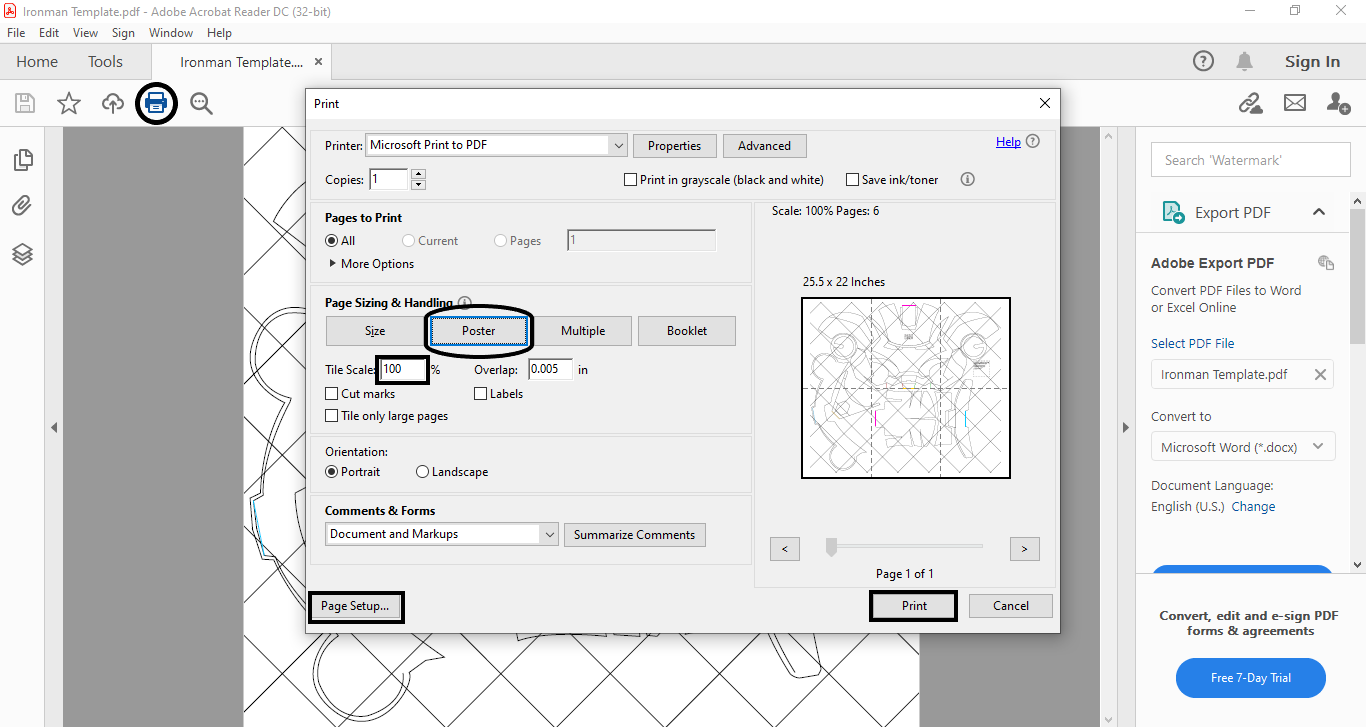Click the printer Properties button
The width and height of the screenshot is (1366, 727).
(x=674, y=146)
